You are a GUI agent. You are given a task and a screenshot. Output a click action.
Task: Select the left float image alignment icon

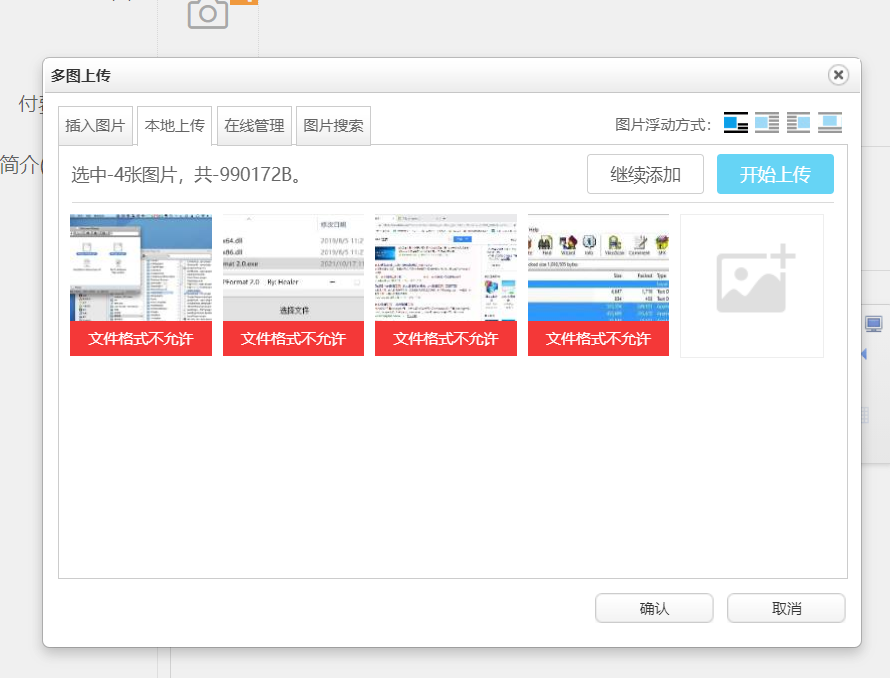[x=736, y=123]
